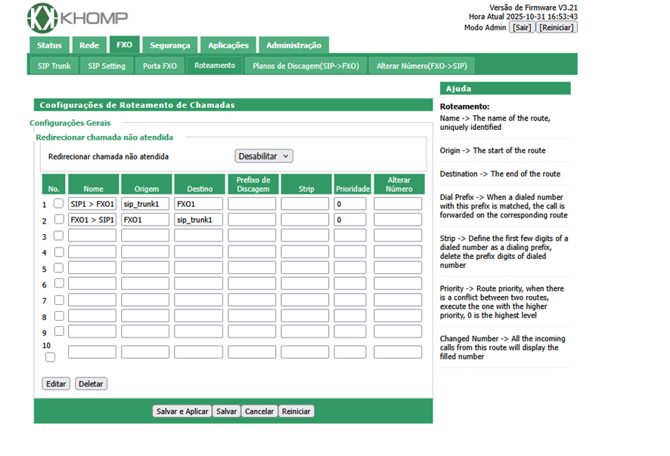Check the checkbox for route row 1
Viewport: 670px width, 456px height.
click(x=58, y=204)
